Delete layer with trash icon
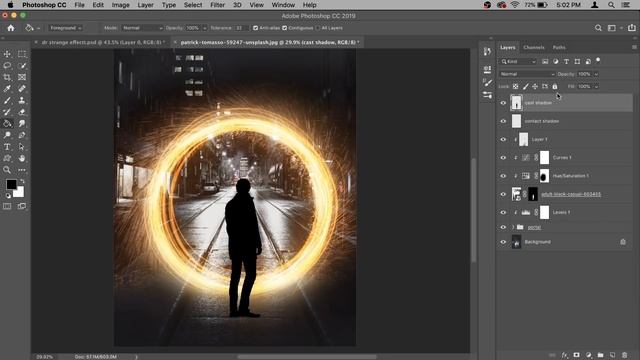Screen dimensions: 640x360 click(x=624, y=356)
